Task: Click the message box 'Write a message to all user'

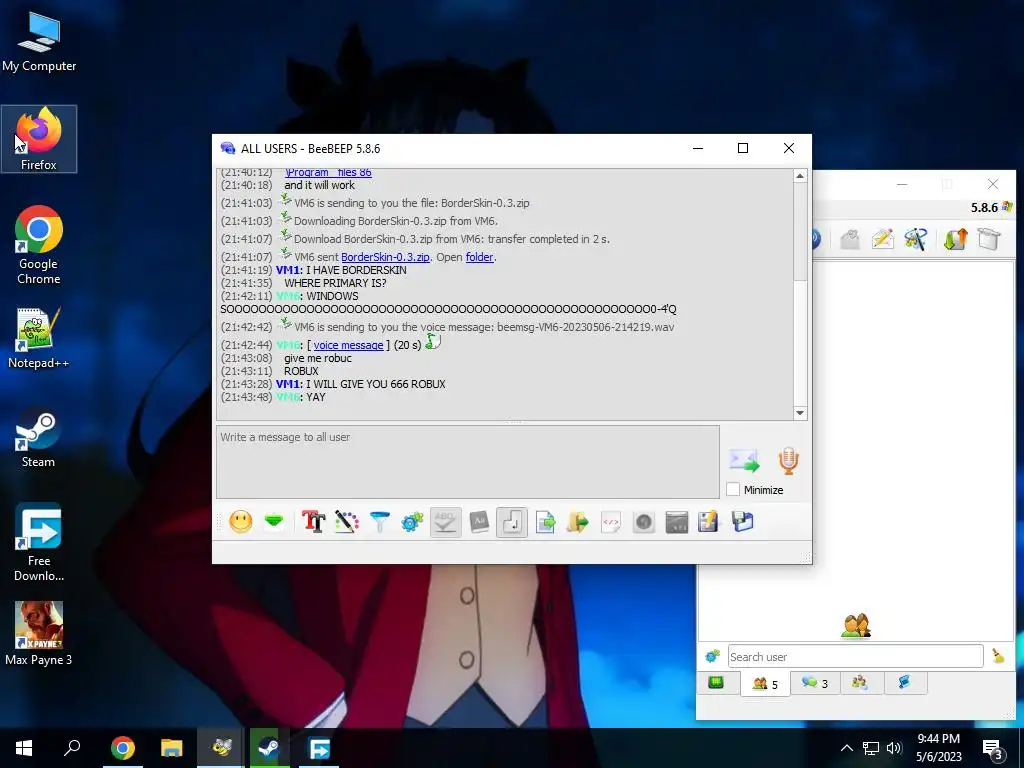Action: pos(468,462)
